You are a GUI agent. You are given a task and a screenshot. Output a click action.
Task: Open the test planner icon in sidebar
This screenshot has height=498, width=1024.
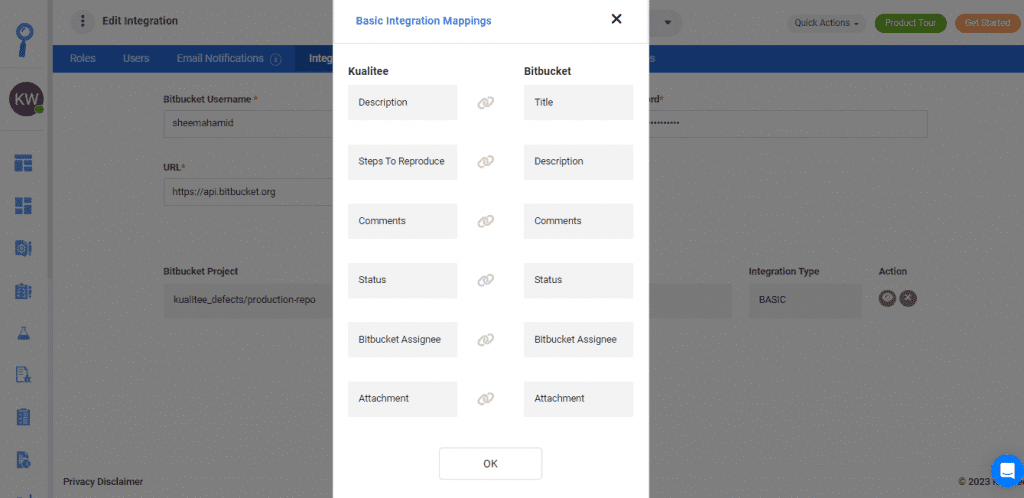[x=24, y=291]
